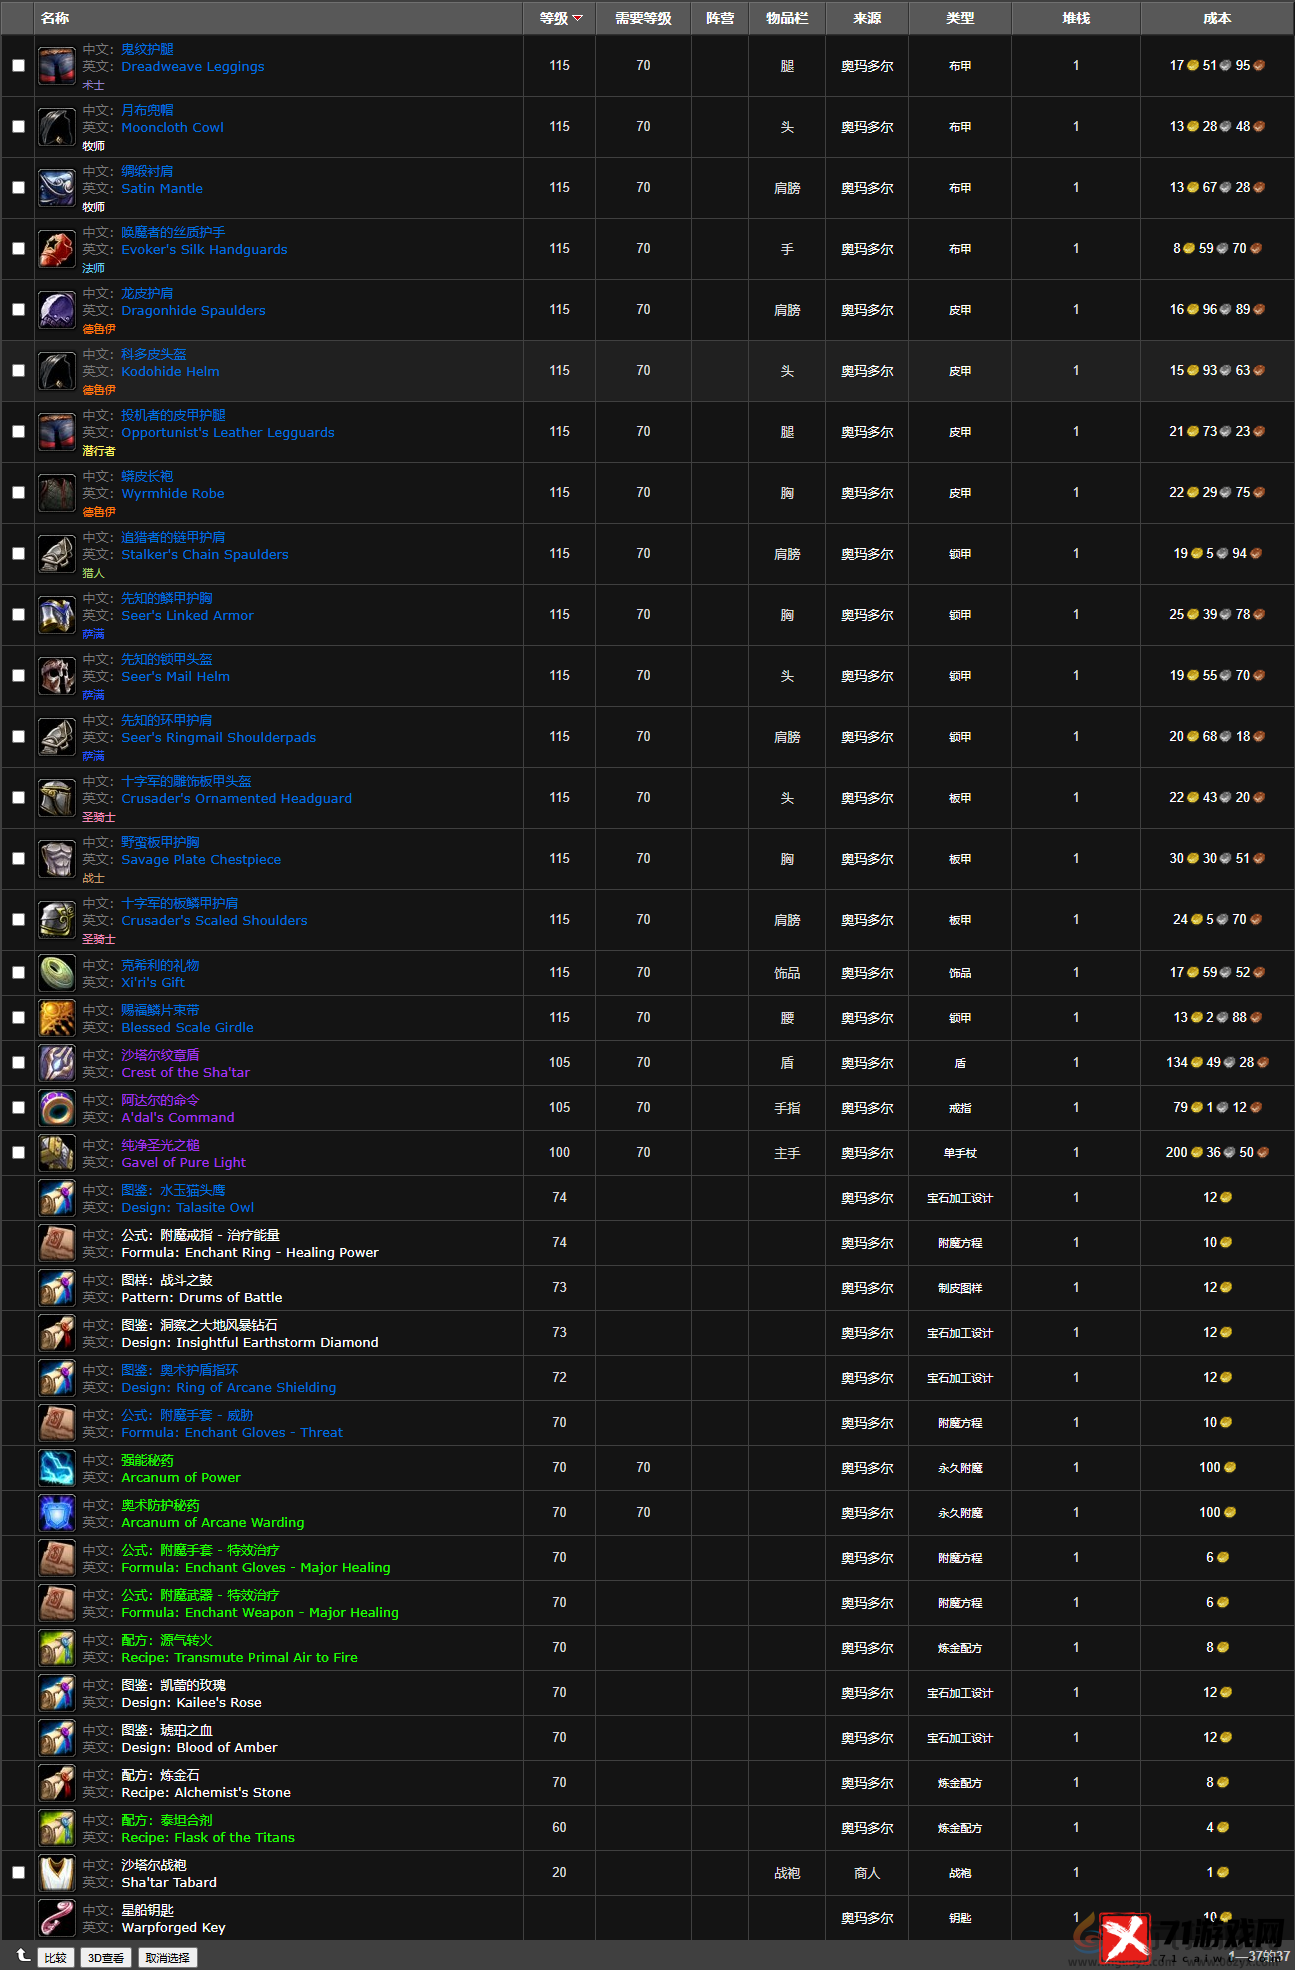Screen dimensions: 1295x1970
Task: Sort by the 阵营 column header
Action: point(720,18)
